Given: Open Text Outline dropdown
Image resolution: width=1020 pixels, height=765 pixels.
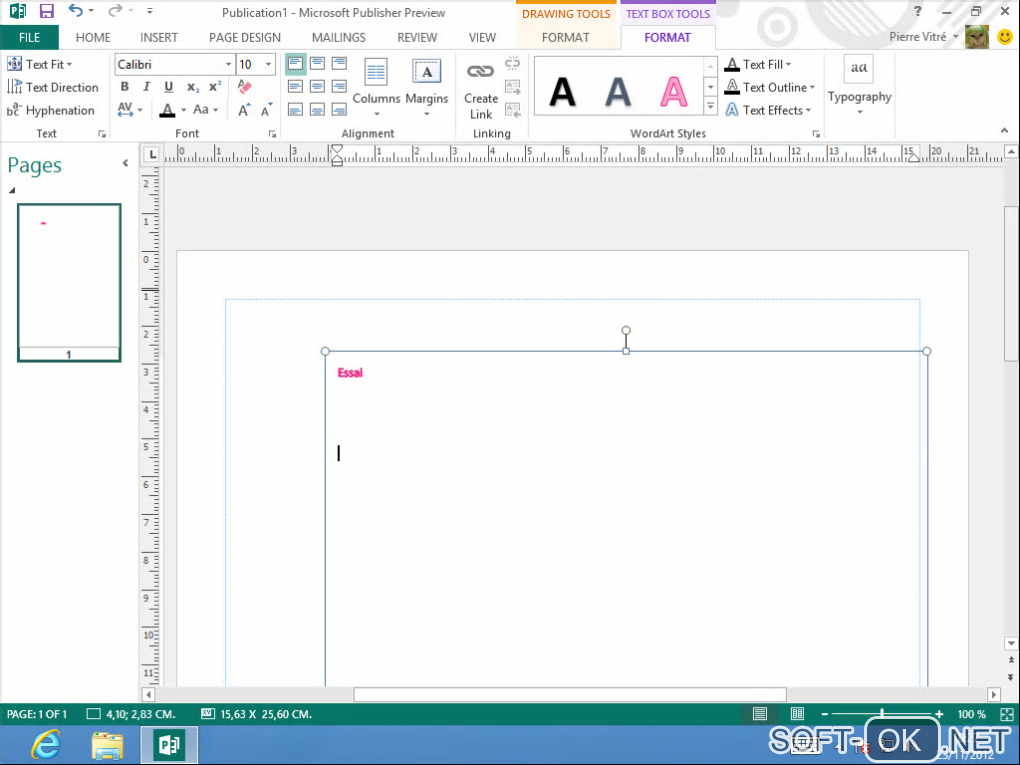Looking at the screenshot, I should click(770, 87).
